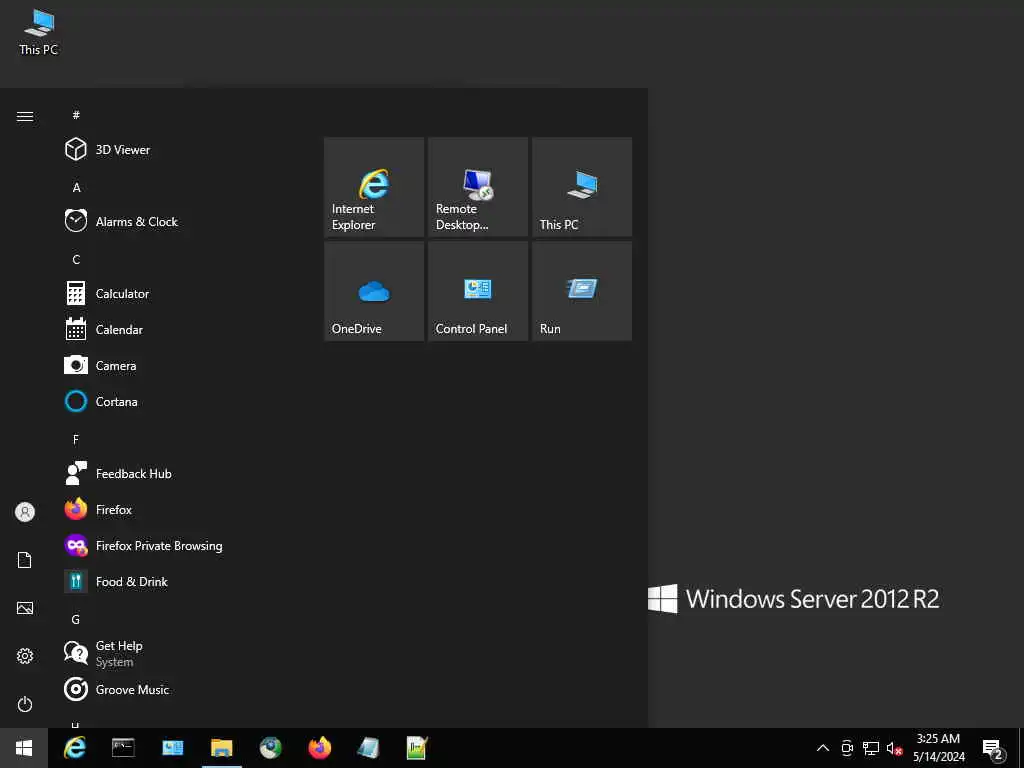Open Internet Explorer from the taskbar
Viewport: 1024px width, 768px height.
click(x=74, y=748)
